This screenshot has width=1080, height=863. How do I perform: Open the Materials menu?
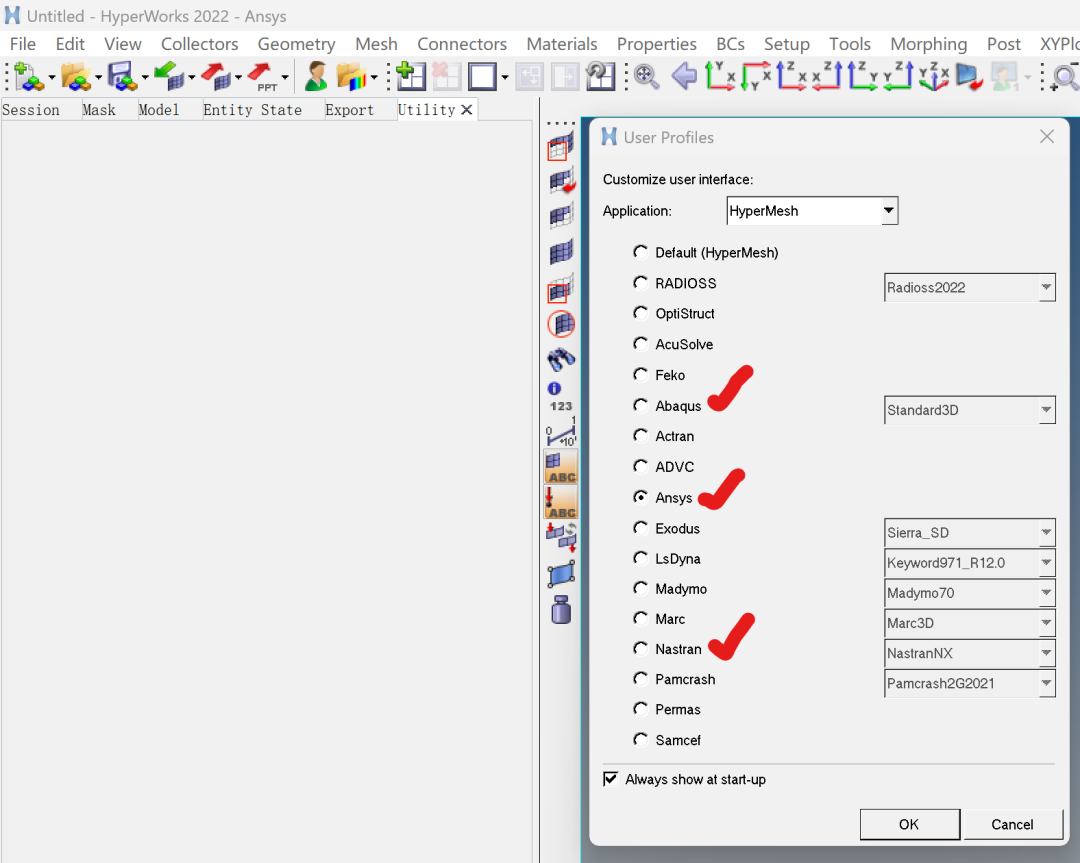coord(562,44)
